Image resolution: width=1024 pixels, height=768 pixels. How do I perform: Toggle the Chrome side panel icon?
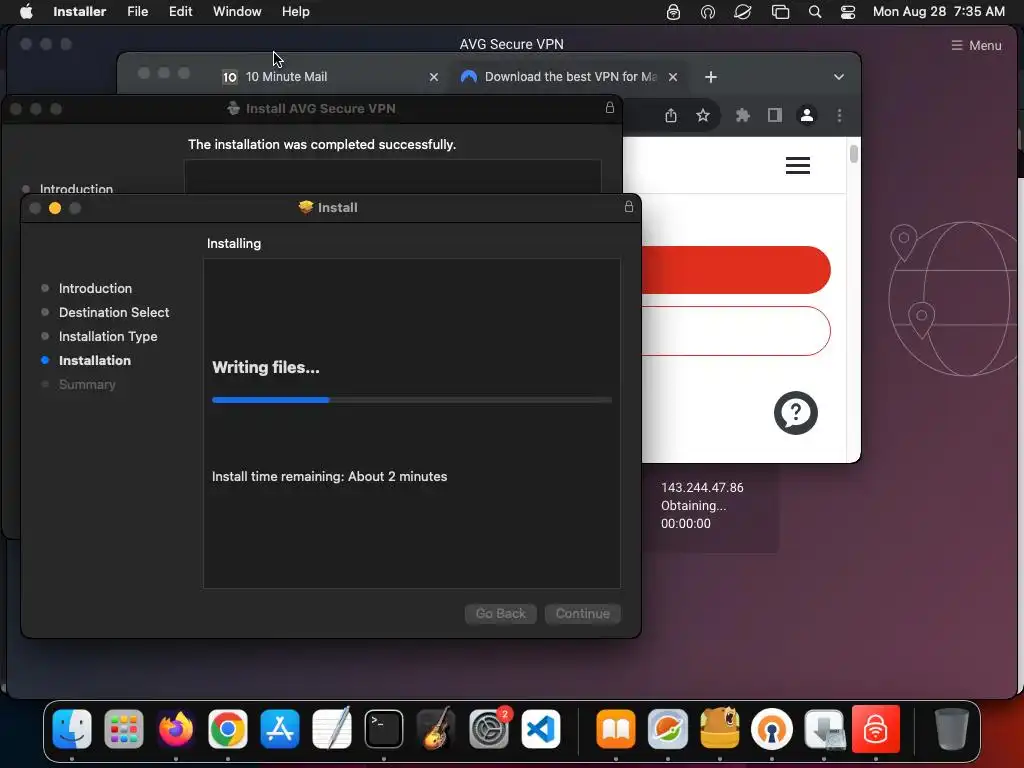point(775,116)
